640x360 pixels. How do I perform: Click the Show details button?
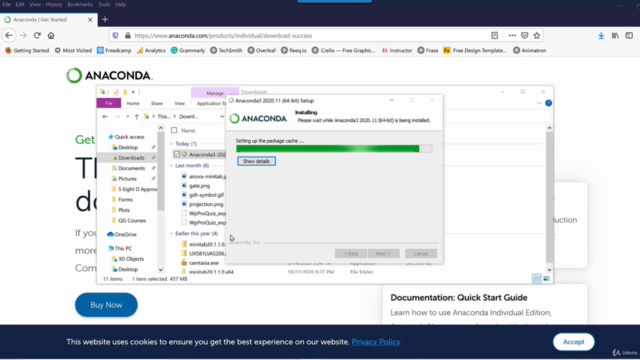[x=256, y=161]
